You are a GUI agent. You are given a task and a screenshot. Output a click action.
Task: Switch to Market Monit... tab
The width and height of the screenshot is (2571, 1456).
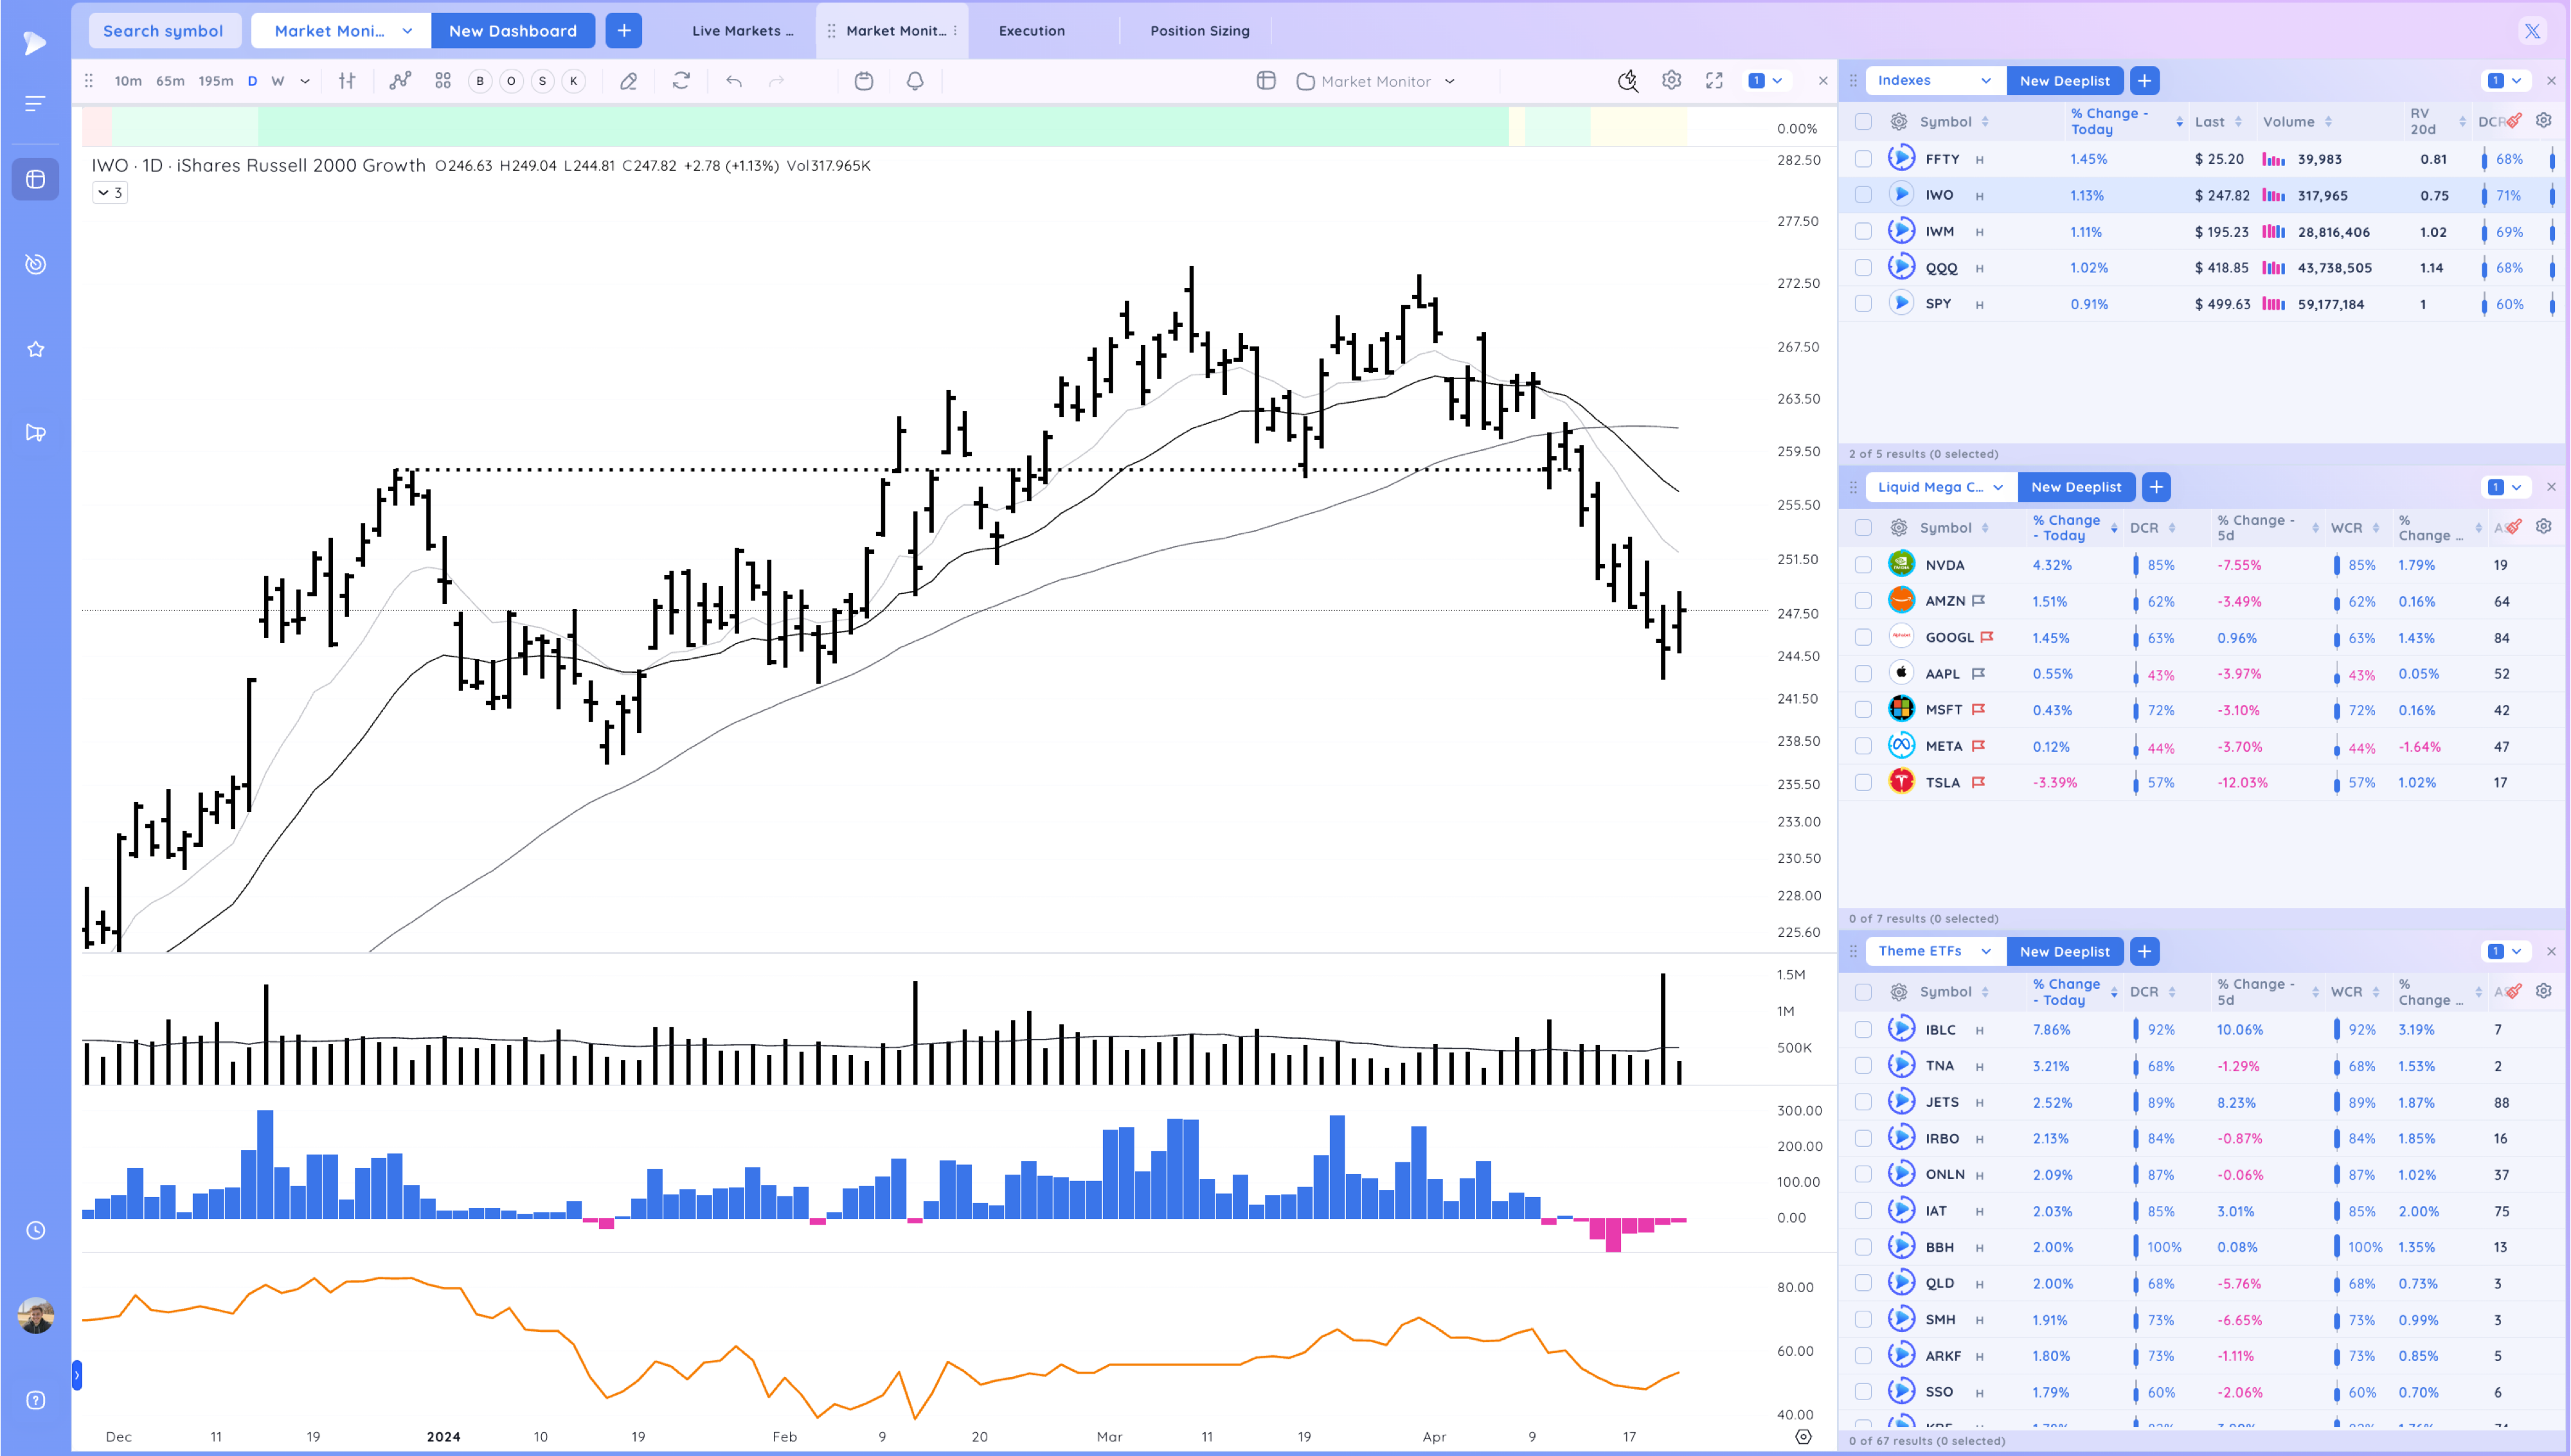(894, 31)
